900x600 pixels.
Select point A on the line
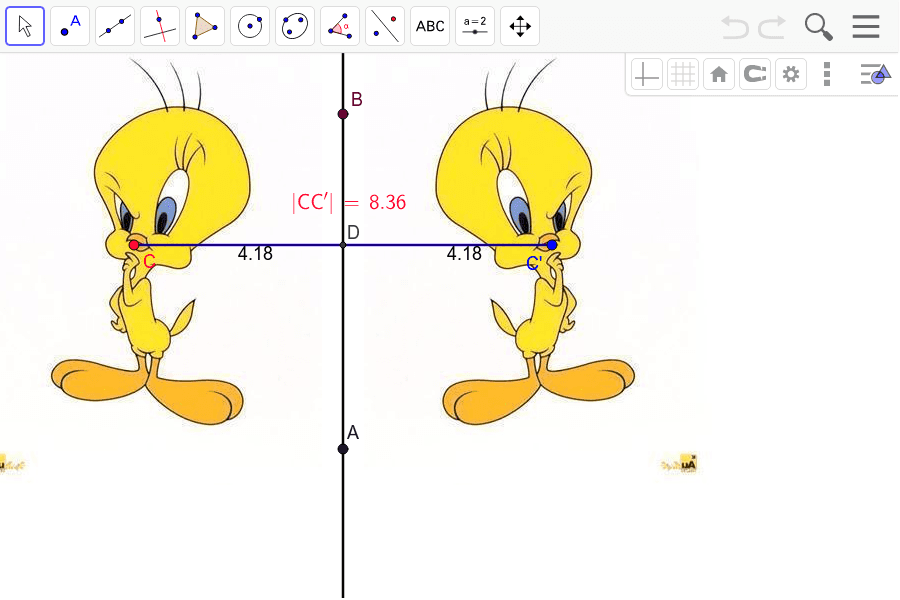(x=343, y=449)
